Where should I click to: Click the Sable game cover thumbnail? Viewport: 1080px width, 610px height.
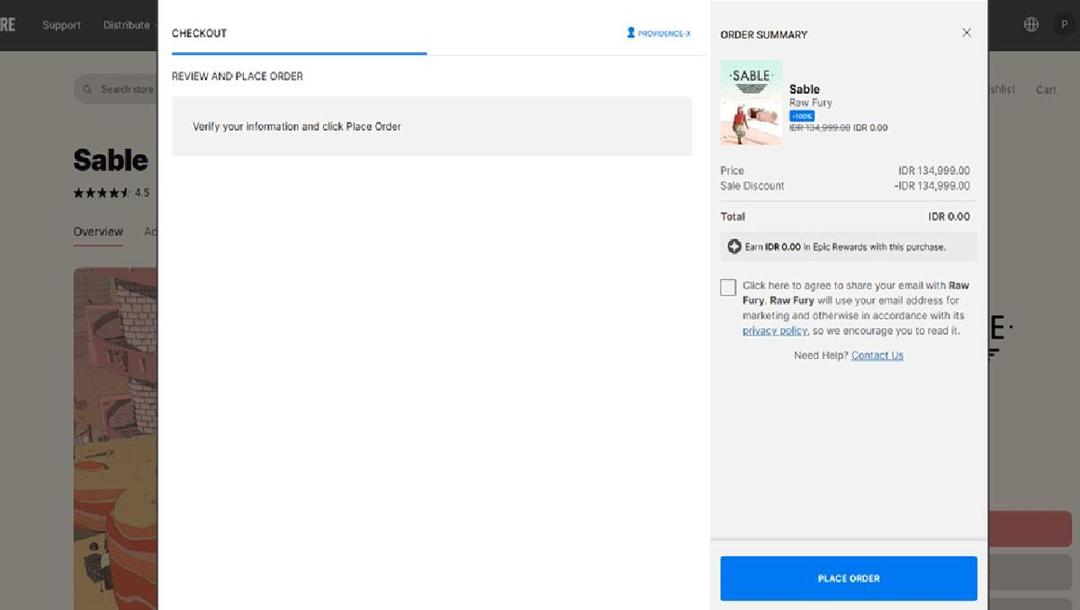click(x=751, y=103)
